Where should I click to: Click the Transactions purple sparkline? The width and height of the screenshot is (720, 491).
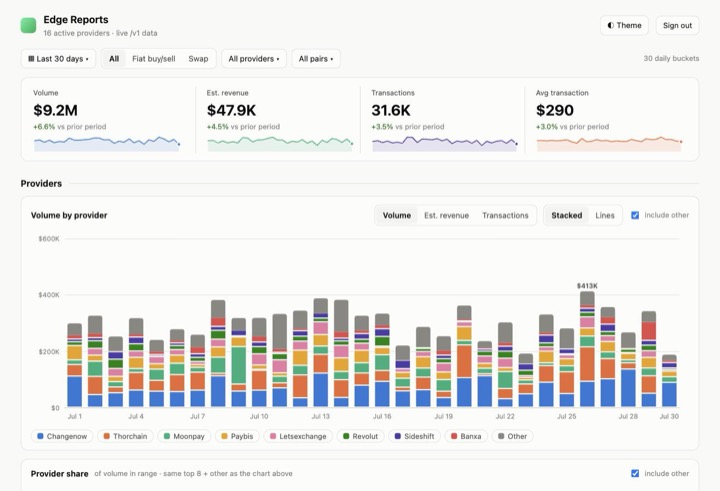tap(445, 144)
